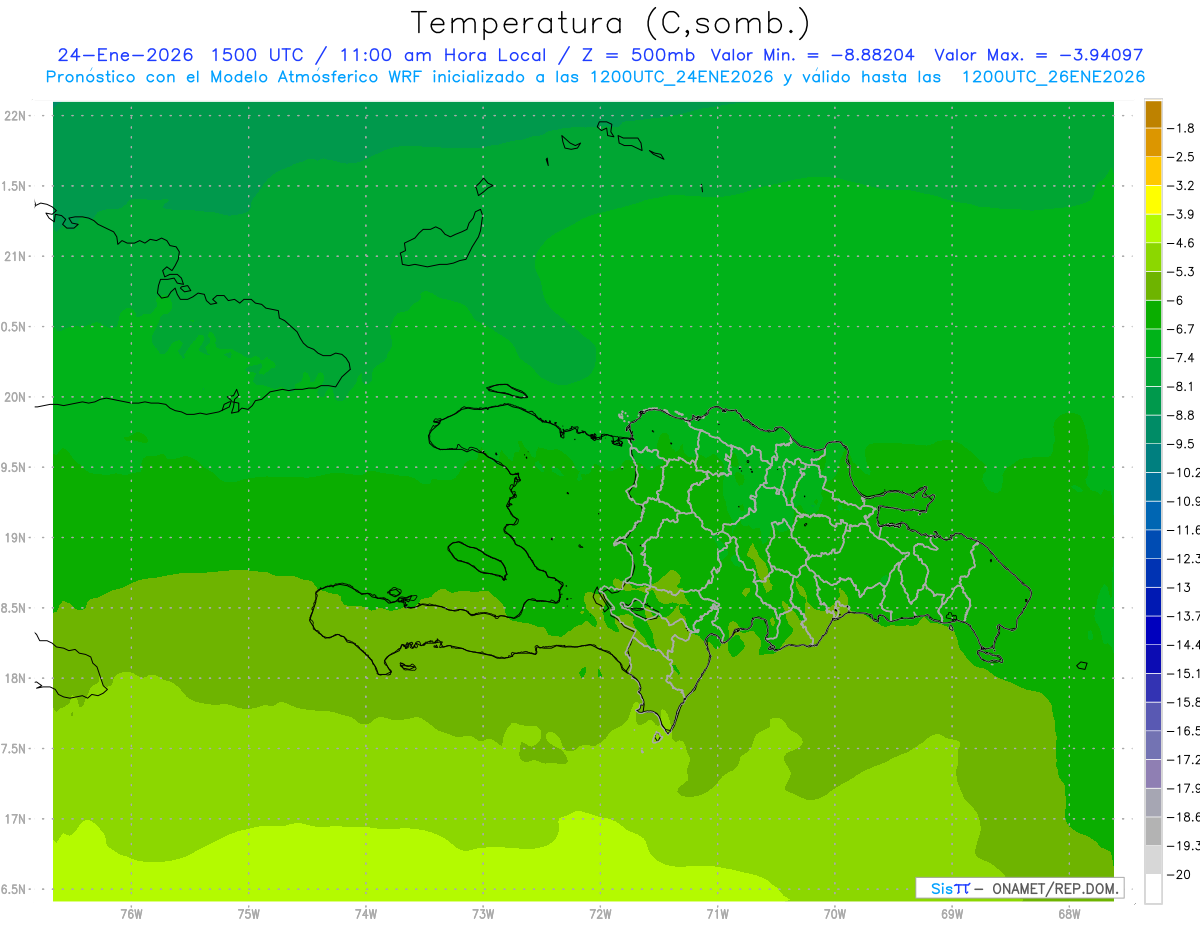Click the "-3.9" color scale value
1200x927 pixels.
(x=1181, y=214)
